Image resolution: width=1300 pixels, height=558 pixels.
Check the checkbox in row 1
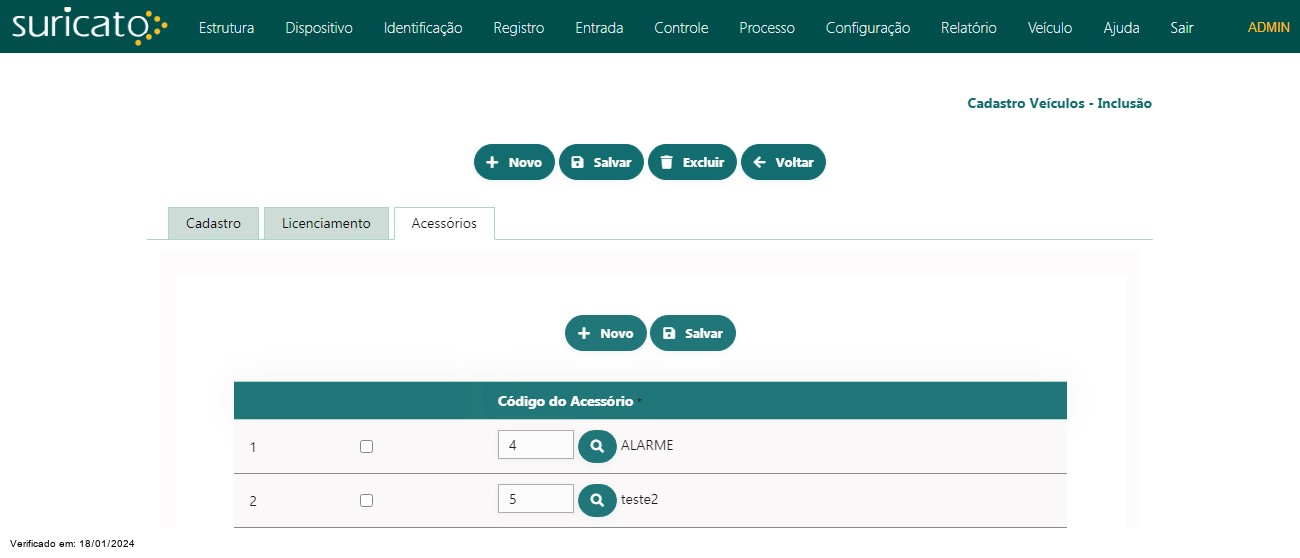366,447
